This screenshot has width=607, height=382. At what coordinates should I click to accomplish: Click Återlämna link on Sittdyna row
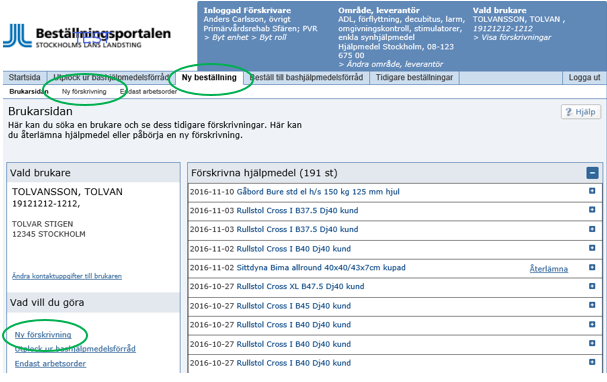point(549,269)
